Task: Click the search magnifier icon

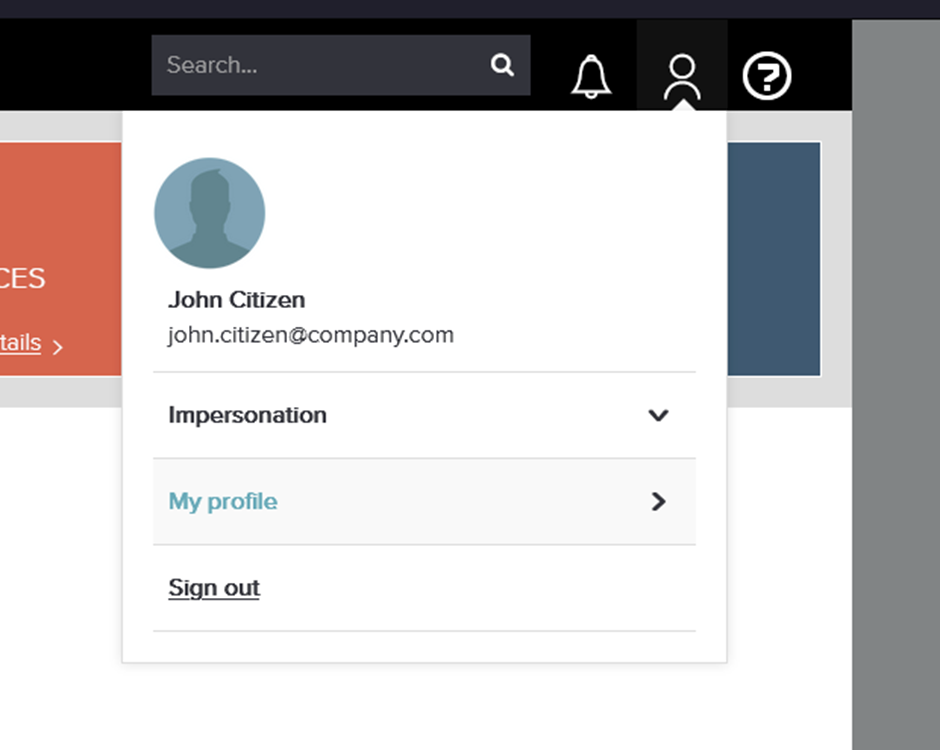Action: tap(502, 66)
